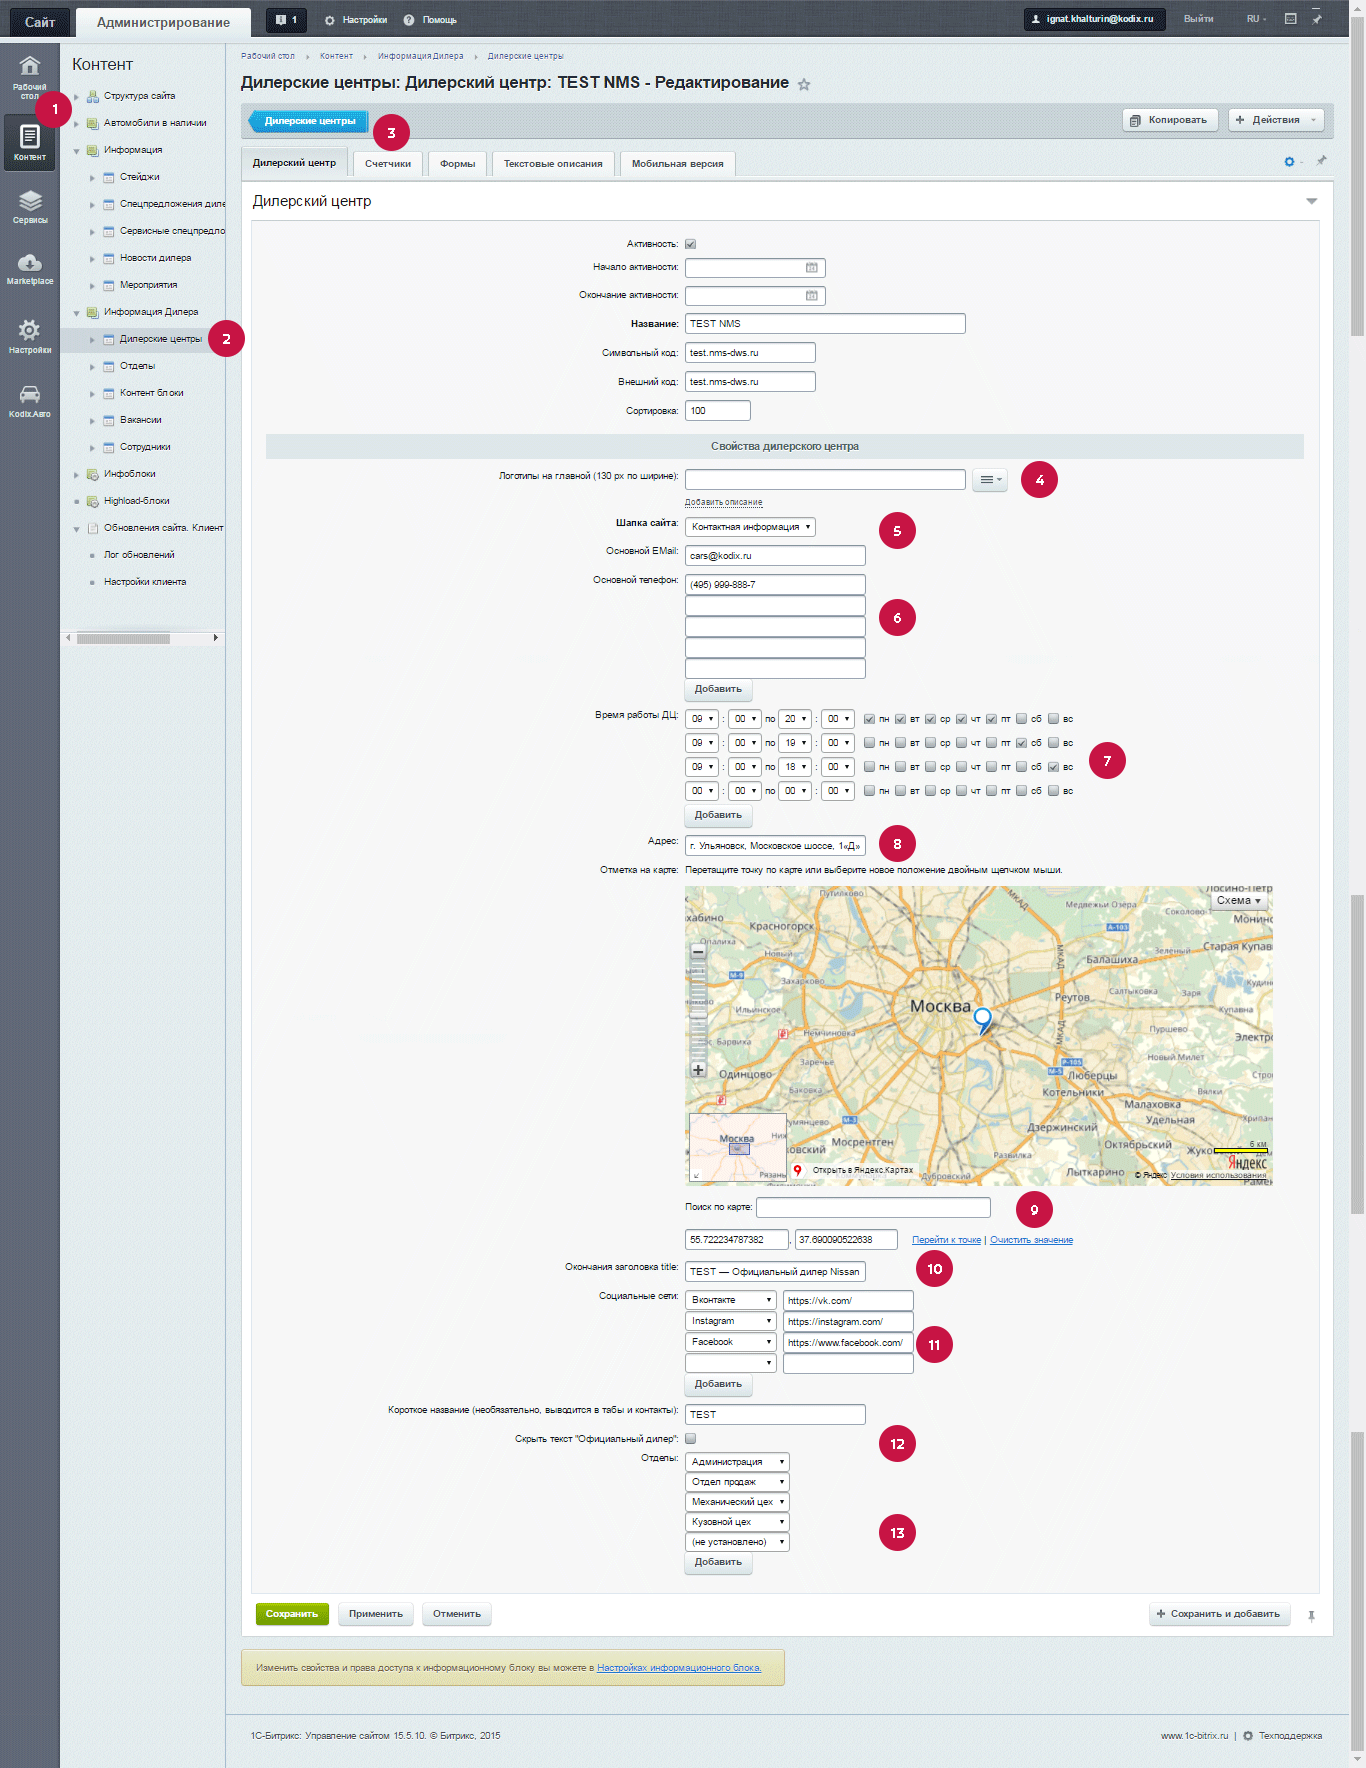
Task: Switch to the Счетчики tab
Action: 388,164
